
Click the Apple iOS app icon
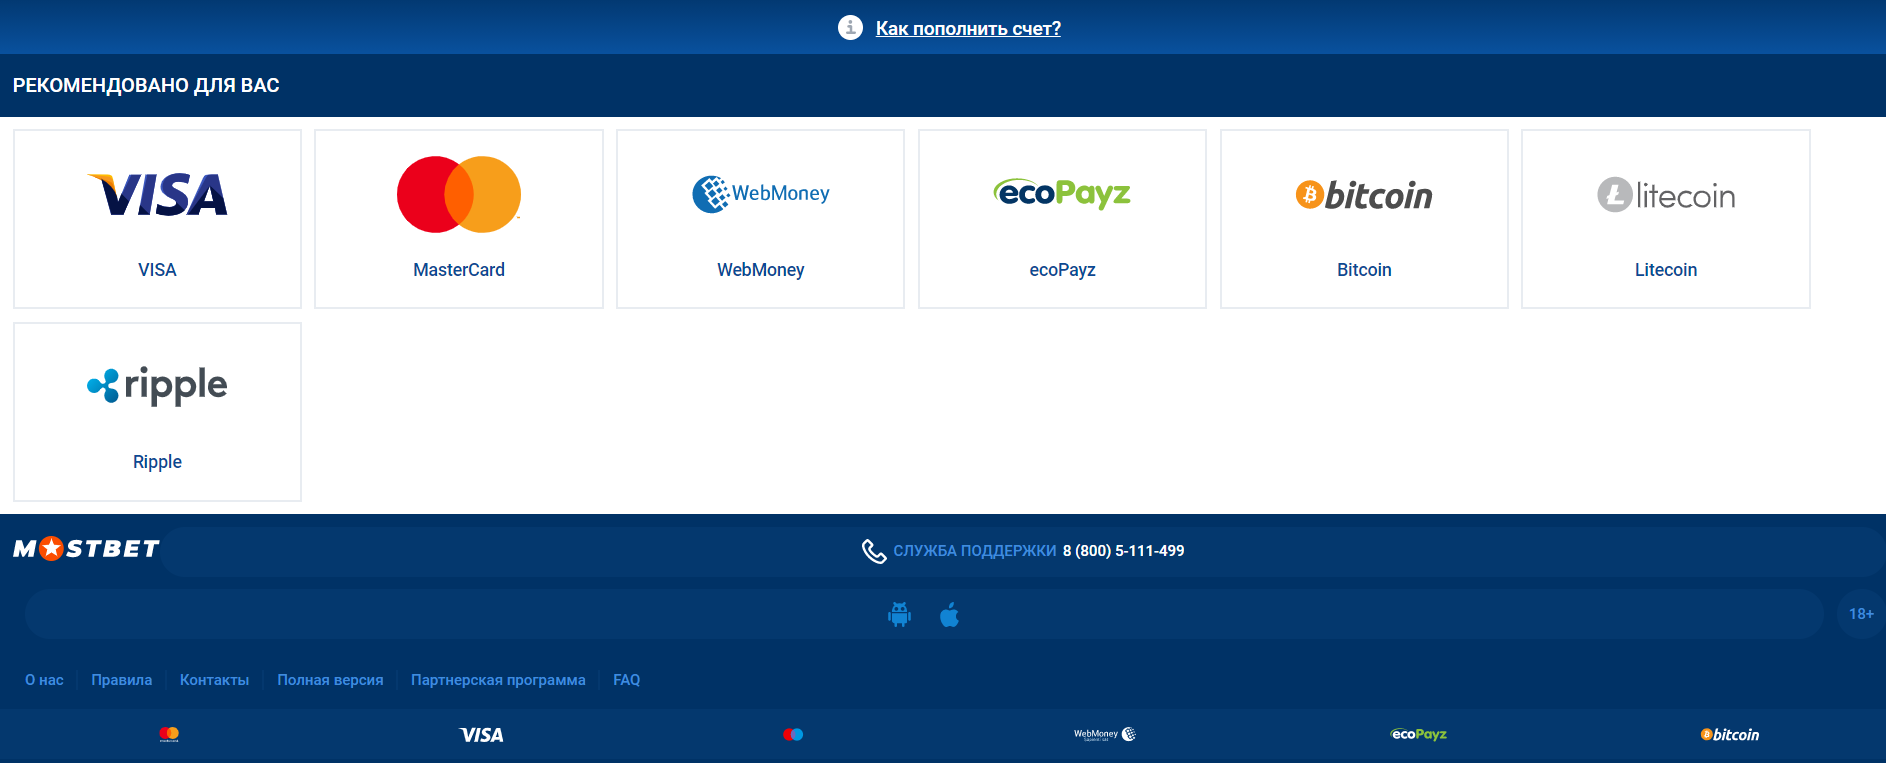coord(949,615)
